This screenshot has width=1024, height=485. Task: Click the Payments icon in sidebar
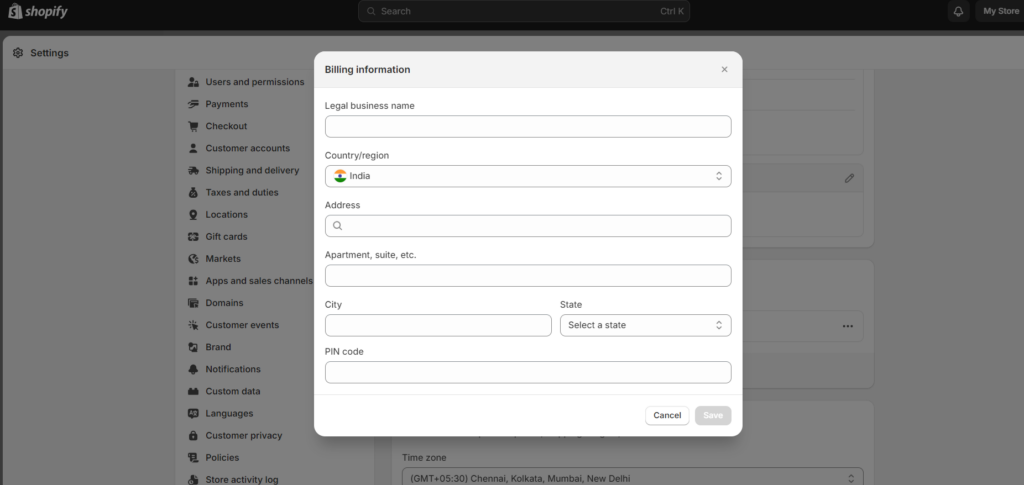[x=193, y=104]
